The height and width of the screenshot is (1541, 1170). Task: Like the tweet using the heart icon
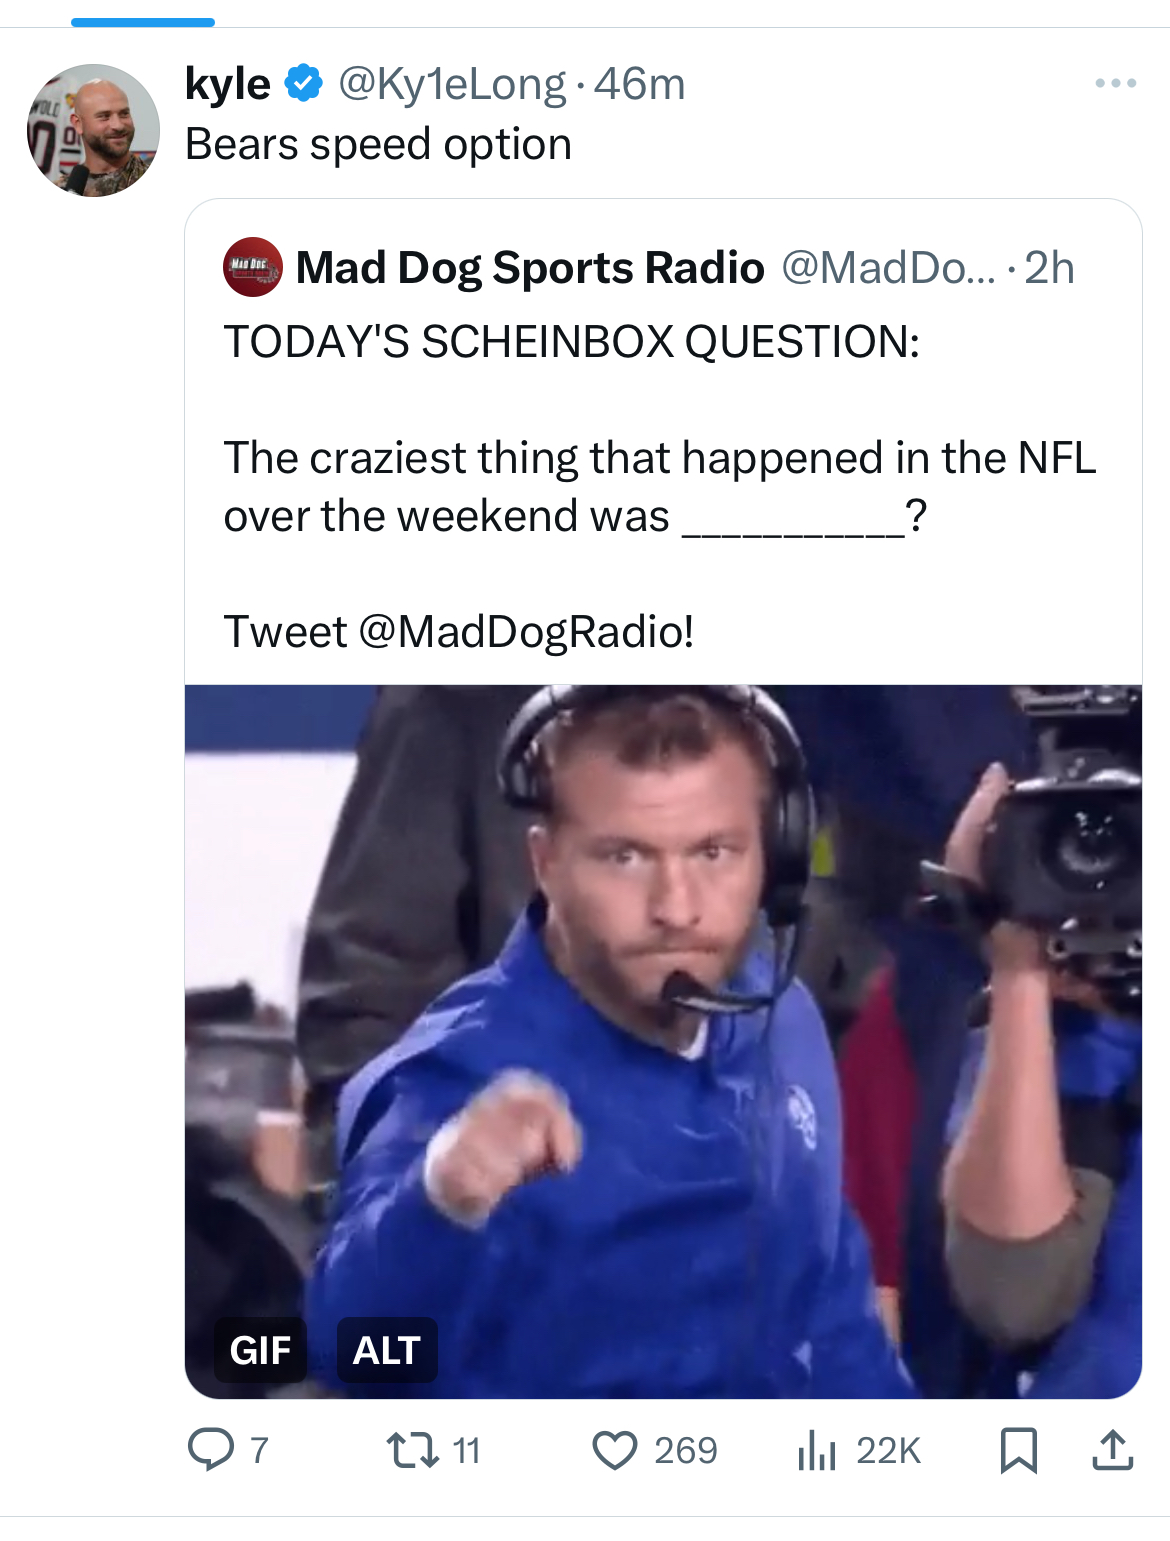[x=614, y=1450]
